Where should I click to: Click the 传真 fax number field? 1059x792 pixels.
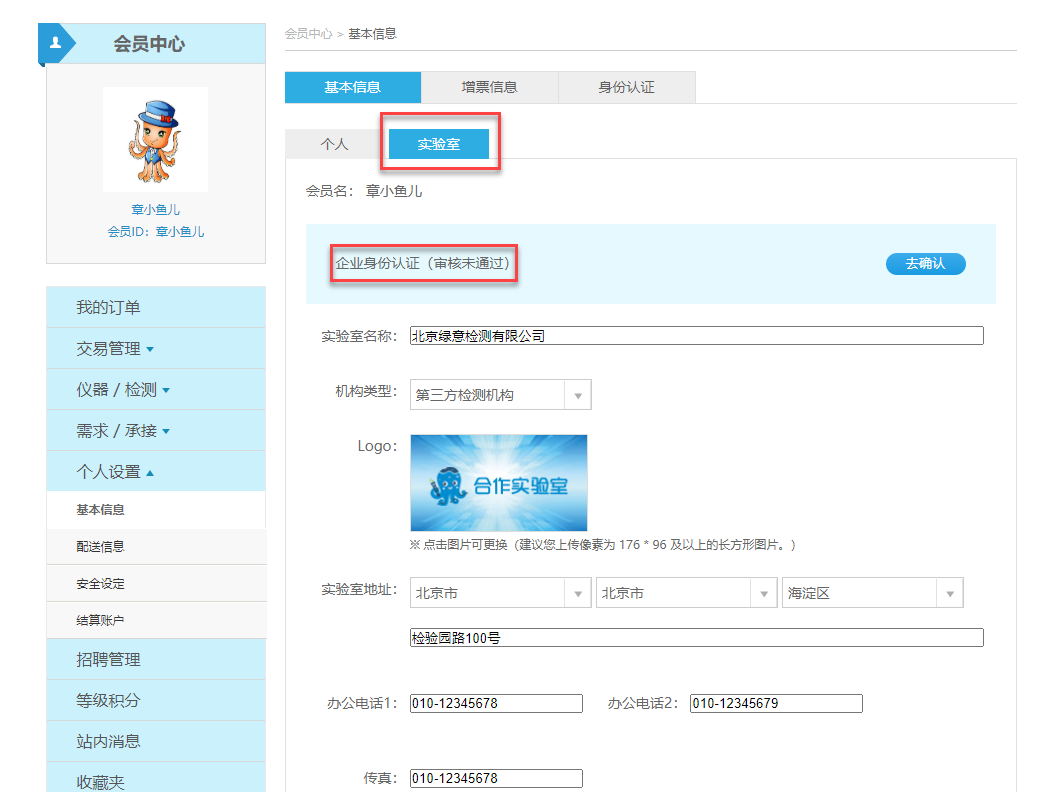[x=496, y=778]
